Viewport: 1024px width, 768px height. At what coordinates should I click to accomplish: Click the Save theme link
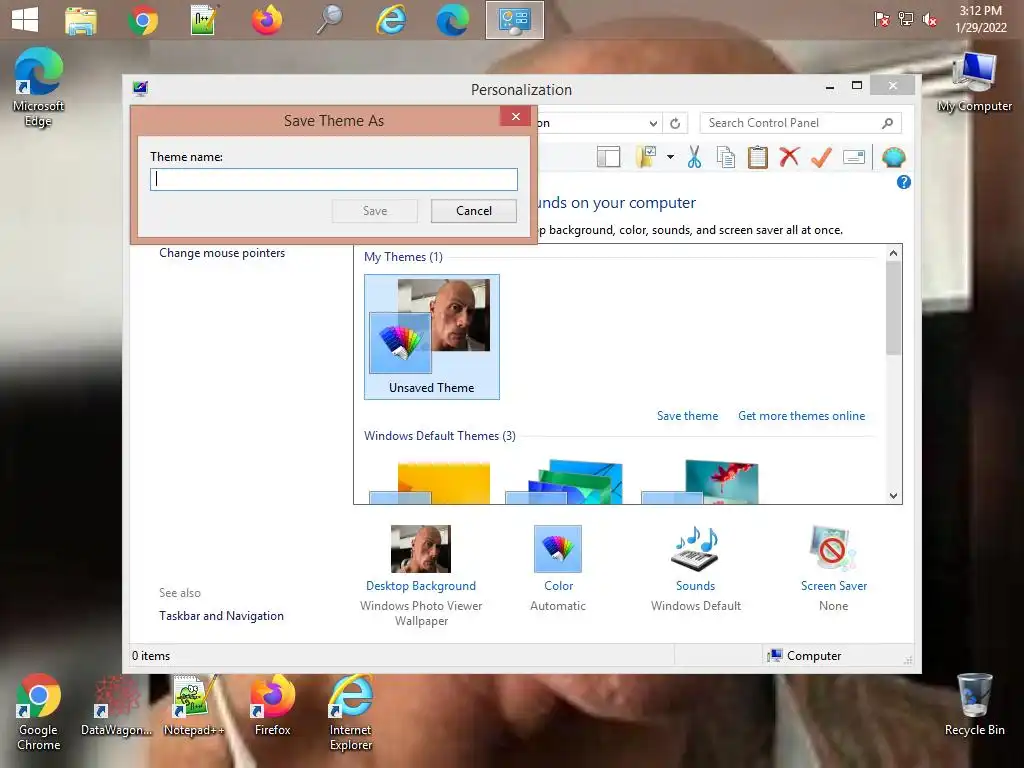pyautogui.click(x=687, y=416)
